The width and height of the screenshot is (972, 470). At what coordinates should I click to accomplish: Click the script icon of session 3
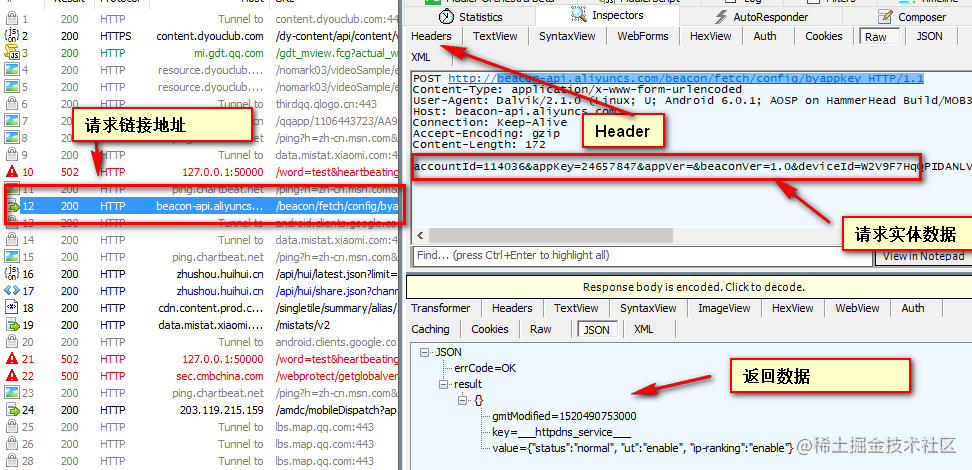tap(12, 53)
